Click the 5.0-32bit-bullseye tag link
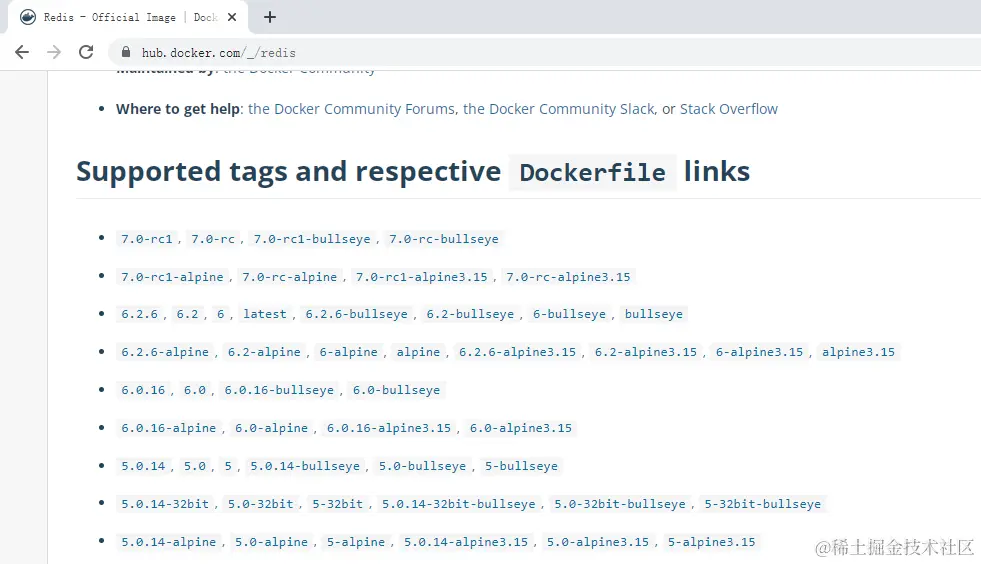This screenshot has width=981, height=564. pos(620,504)
